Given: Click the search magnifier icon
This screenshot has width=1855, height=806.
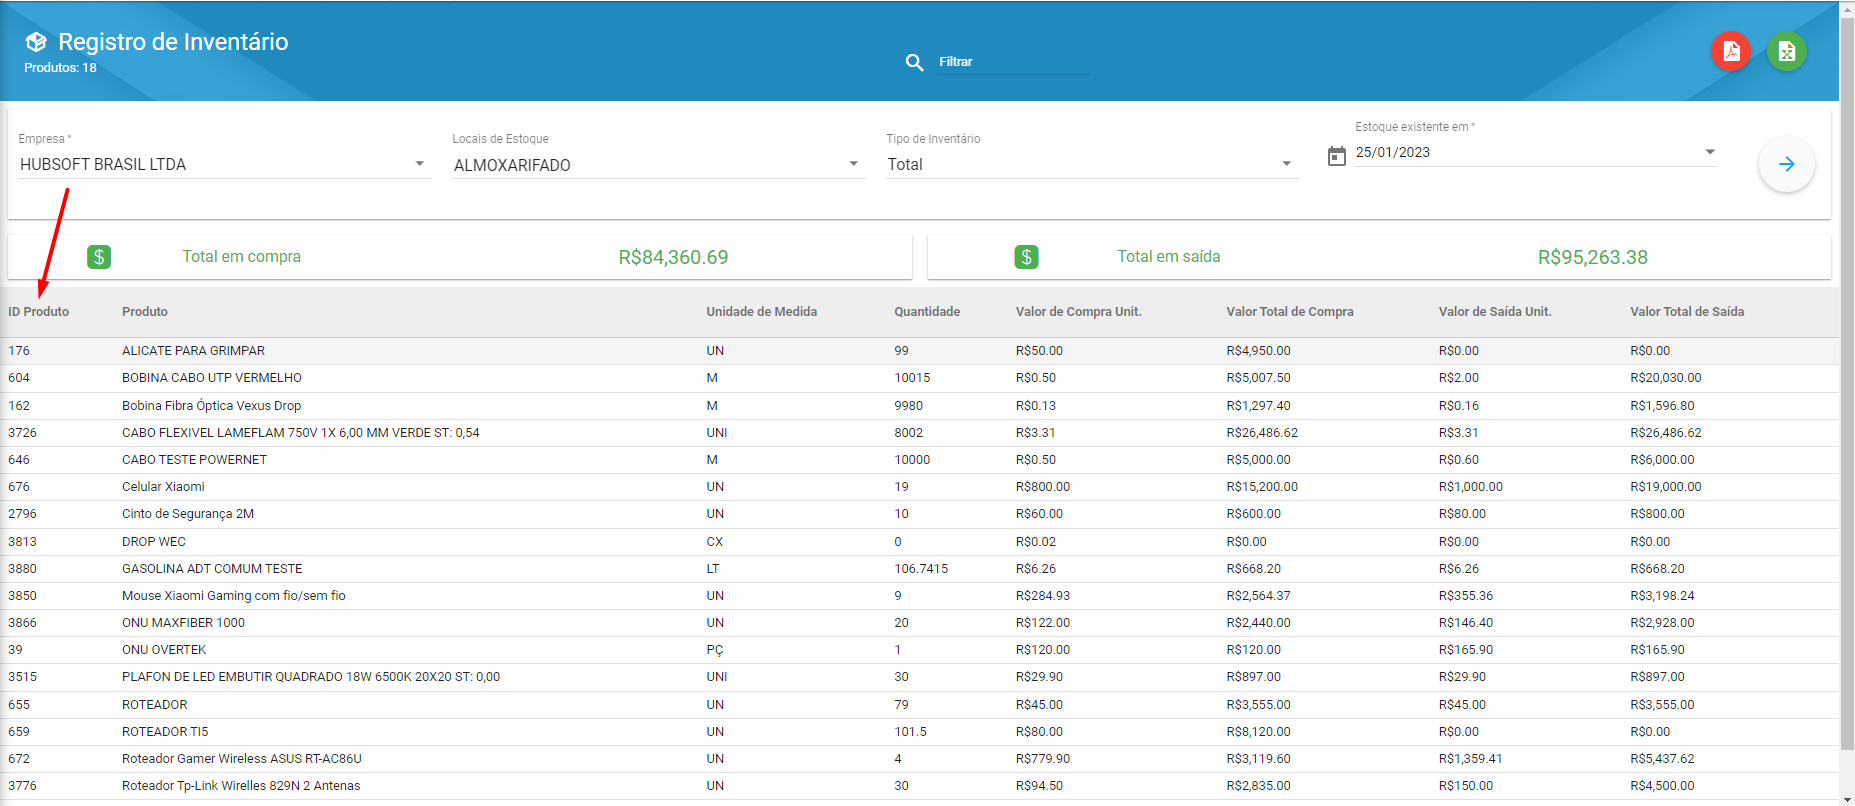Looking at the screenshot, I should pos(914,62).
